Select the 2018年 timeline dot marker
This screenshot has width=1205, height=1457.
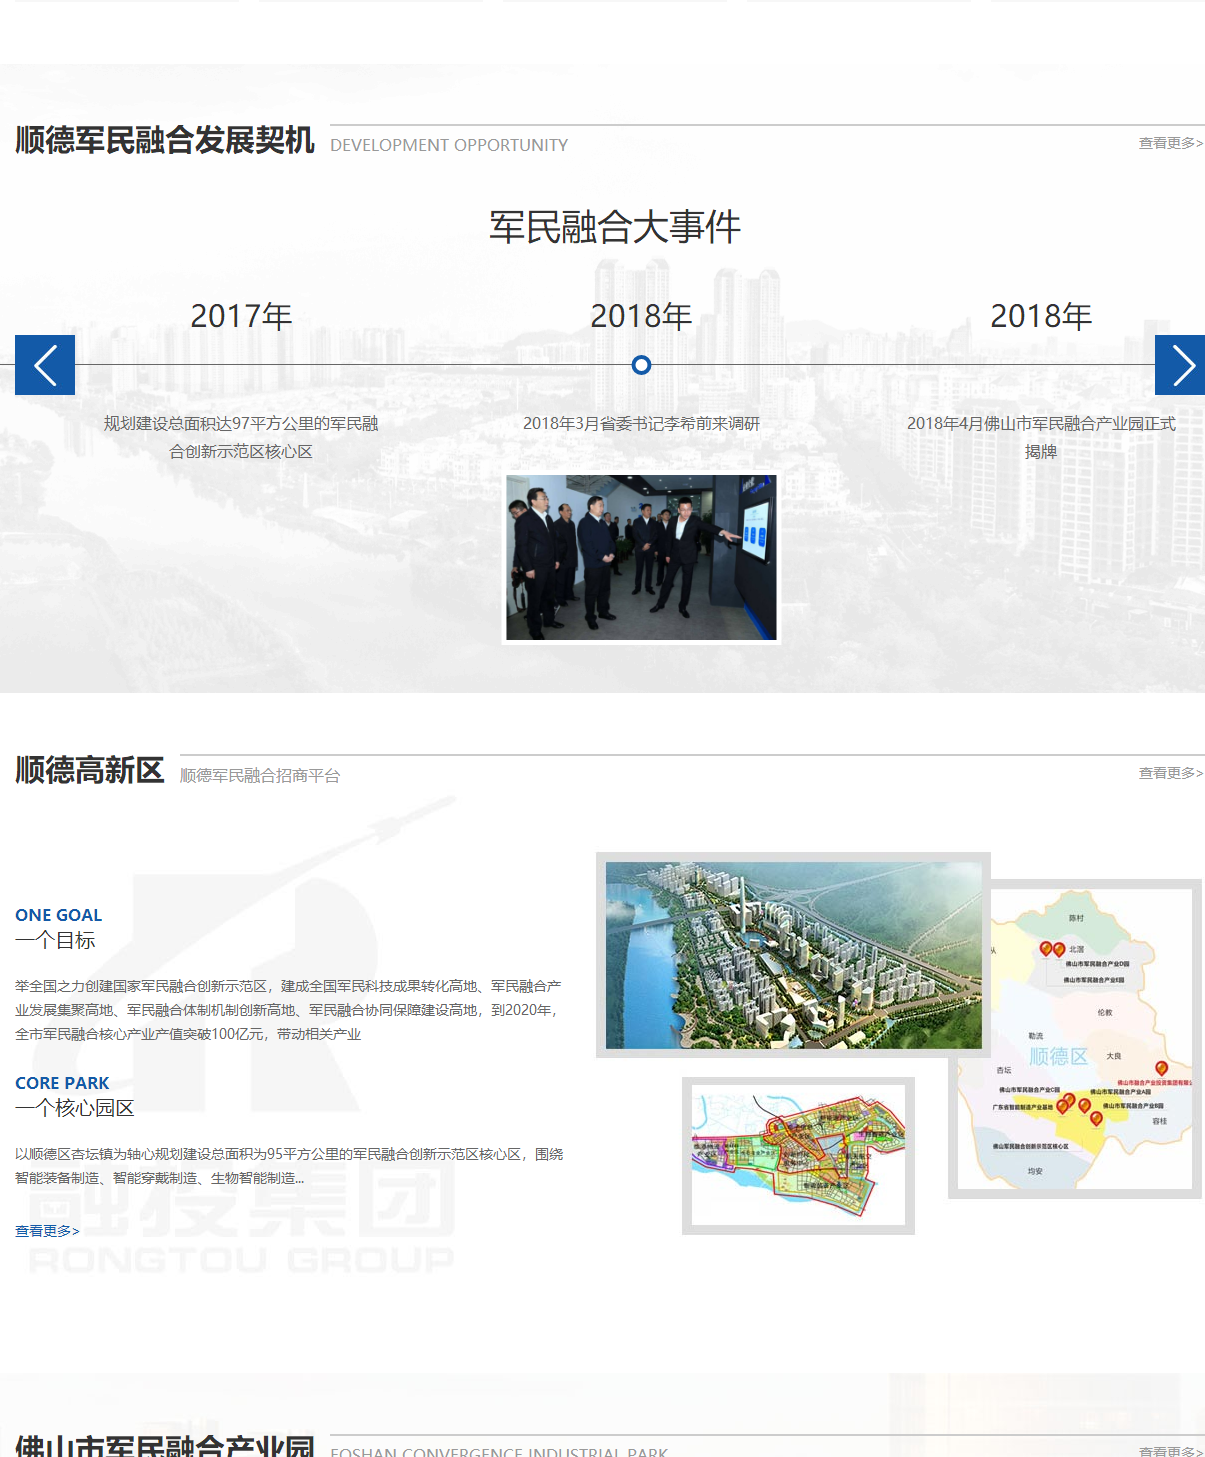tap(641, 366)
